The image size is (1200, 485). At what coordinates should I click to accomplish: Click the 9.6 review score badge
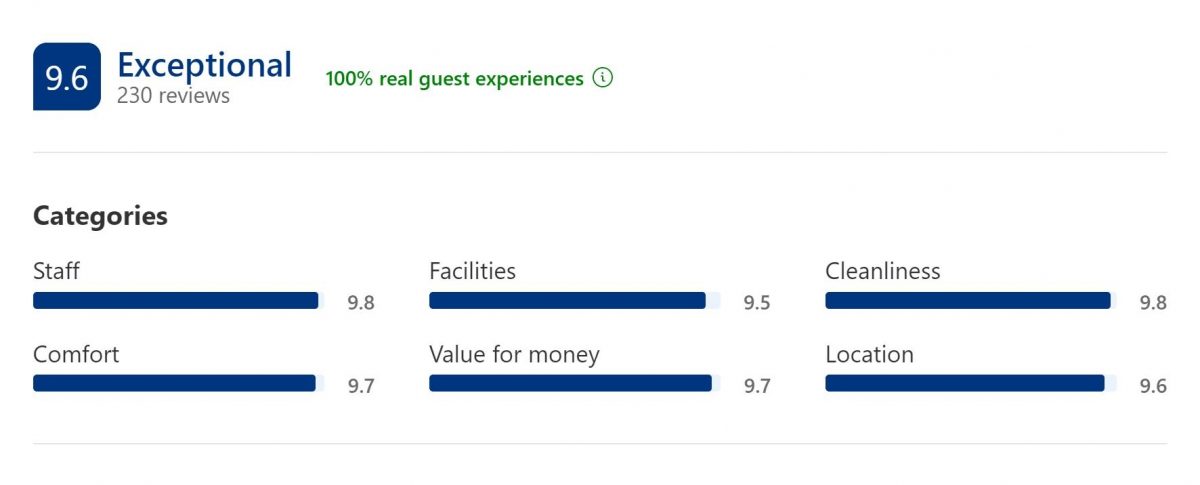67,77
